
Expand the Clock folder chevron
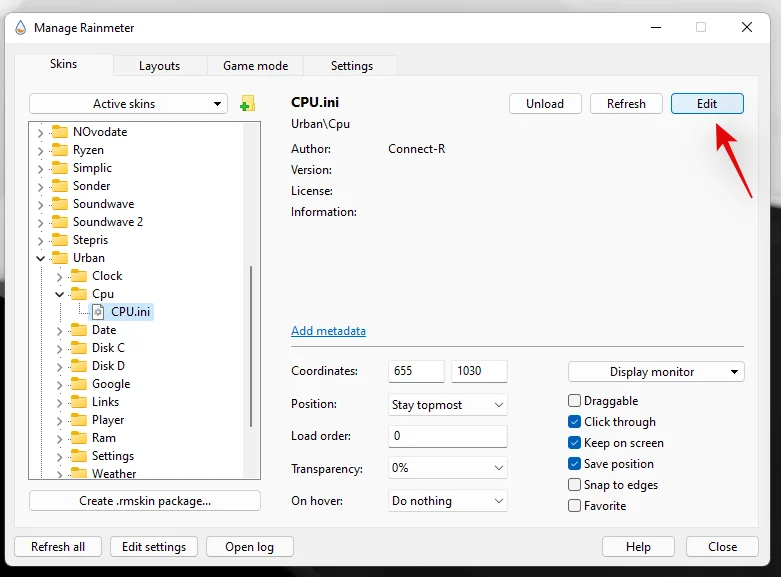coord(59,277)
